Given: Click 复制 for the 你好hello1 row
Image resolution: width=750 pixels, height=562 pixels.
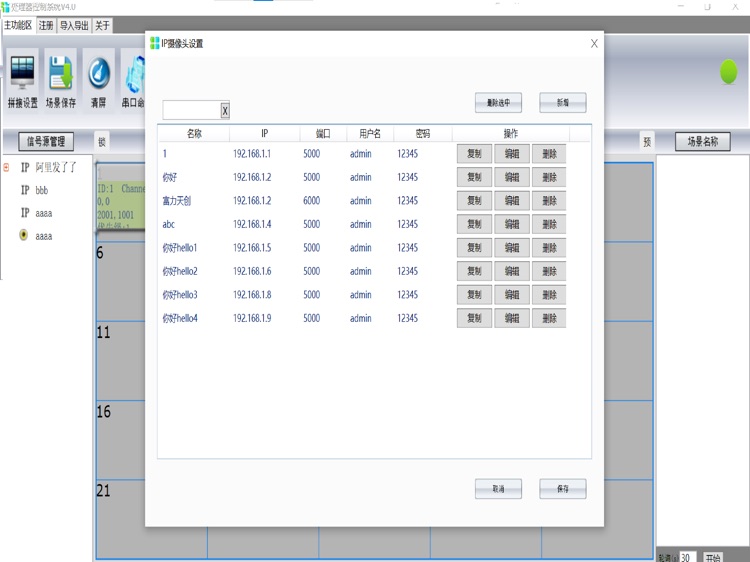Looking at the screenshot, I should tap(474, 247).
